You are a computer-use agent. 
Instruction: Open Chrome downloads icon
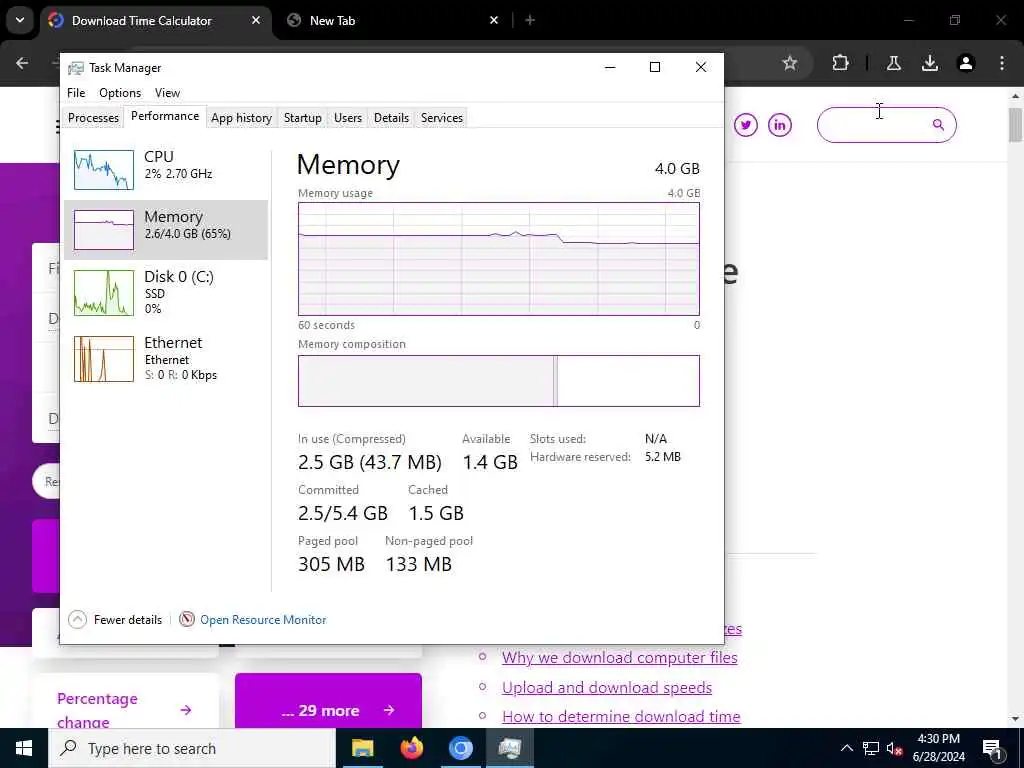click(x=930, y=63)
